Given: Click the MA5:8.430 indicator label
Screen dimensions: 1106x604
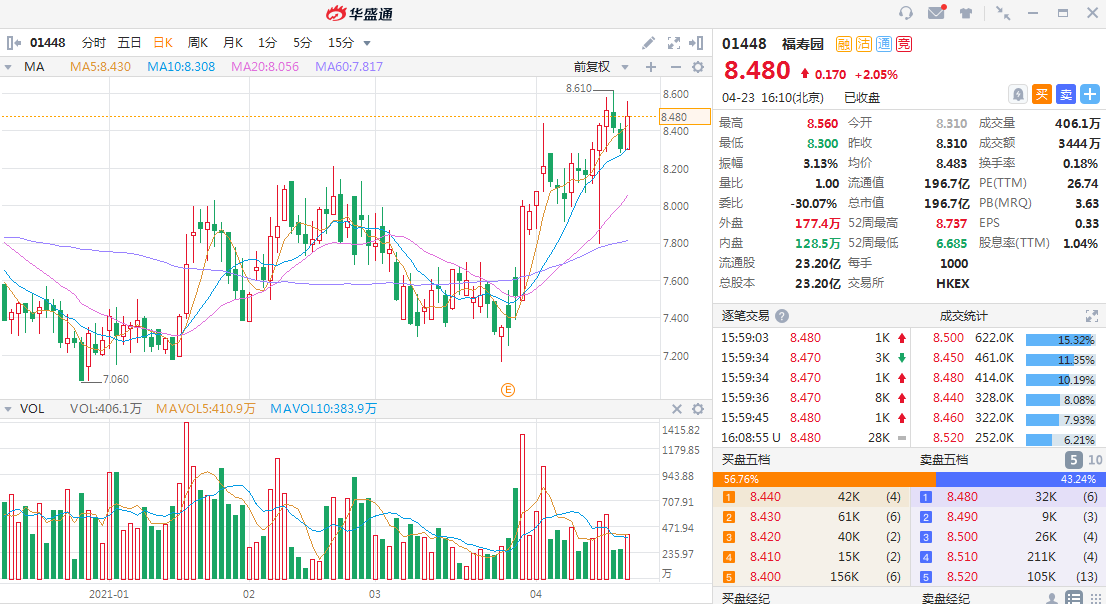Looking at the screenshot, I should coord(100,67).
